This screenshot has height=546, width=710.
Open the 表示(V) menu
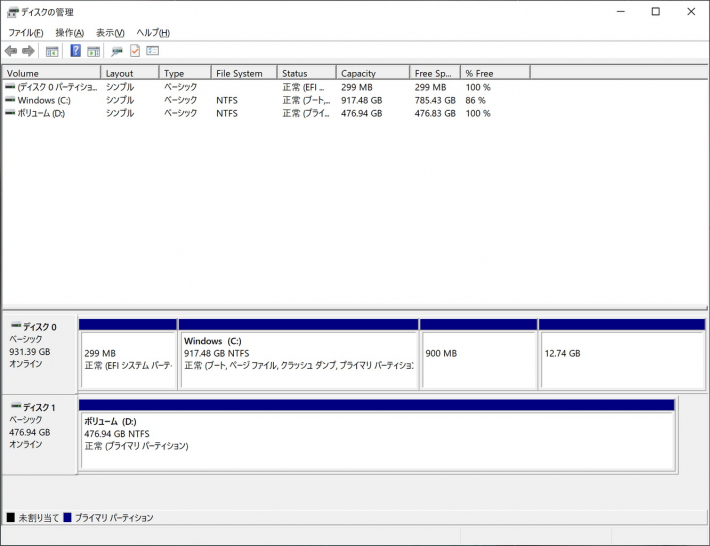[x=110, y=33]
